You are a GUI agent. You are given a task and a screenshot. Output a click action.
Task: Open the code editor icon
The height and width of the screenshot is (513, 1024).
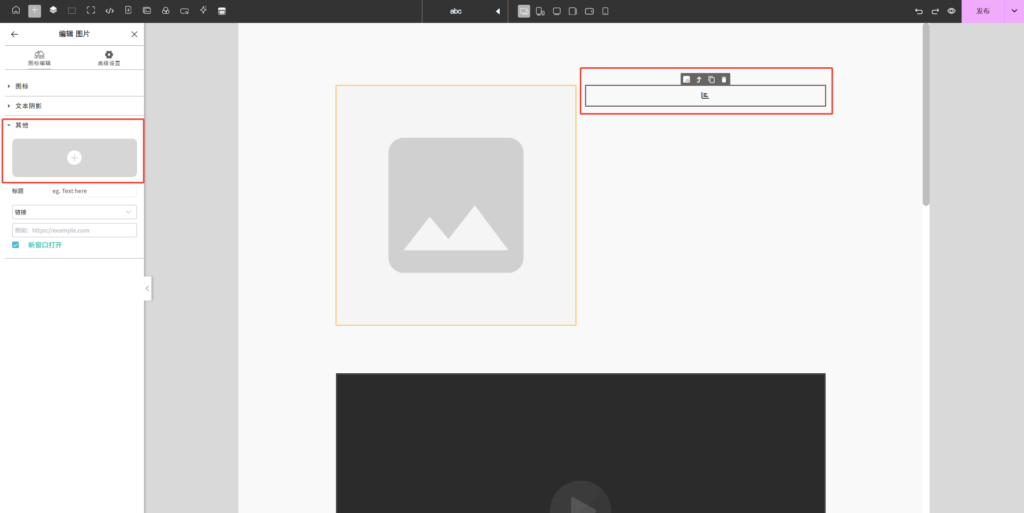pos(109,11)
